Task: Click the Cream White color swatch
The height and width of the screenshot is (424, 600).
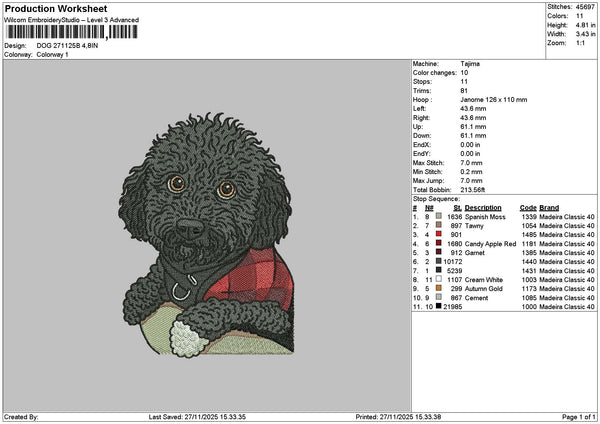Action: pyautogui.click(x=439, y=279)
